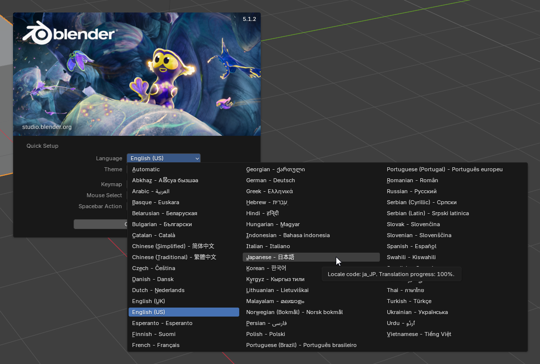Select Finnish - Suomi
Image resolution: width=540 pixels, height=364 pixels.
(x=184, y=334)
